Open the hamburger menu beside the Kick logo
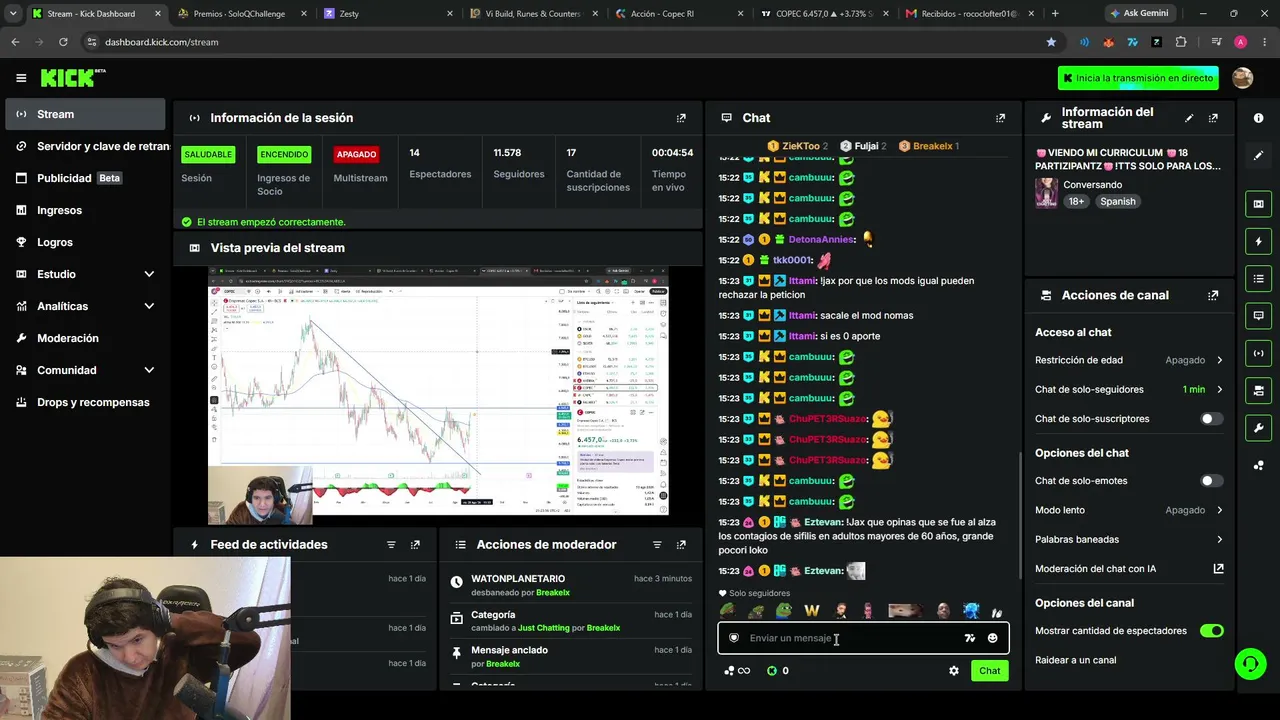 21,78
